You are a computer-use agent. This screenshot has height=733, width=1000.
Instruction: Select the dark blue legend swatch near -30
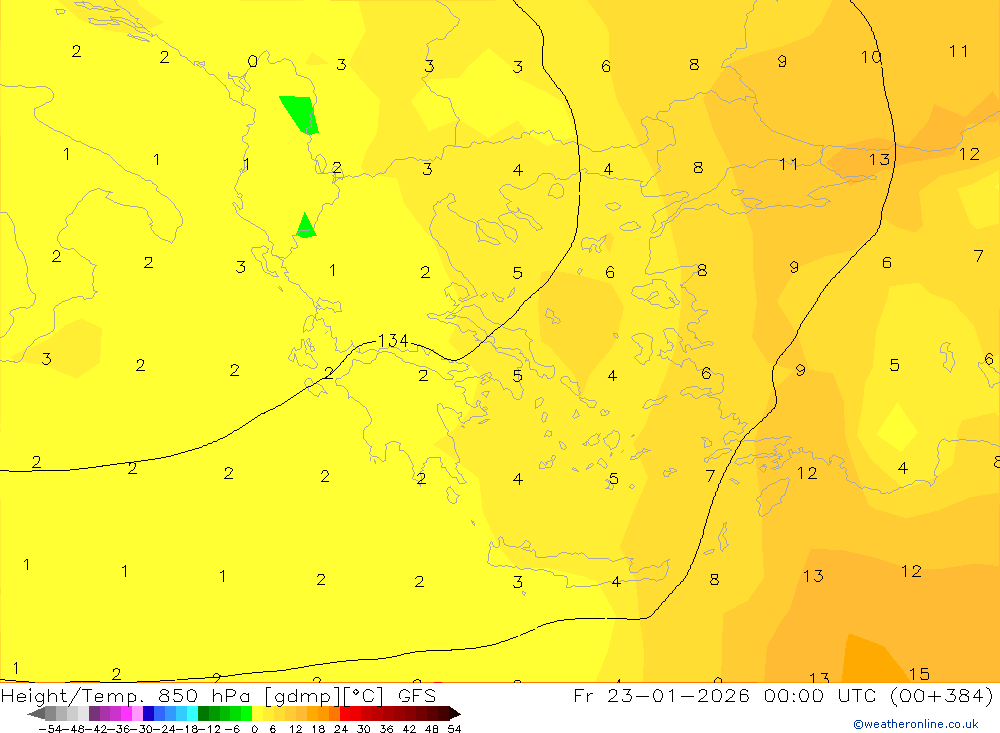click(x=149, y=713)
